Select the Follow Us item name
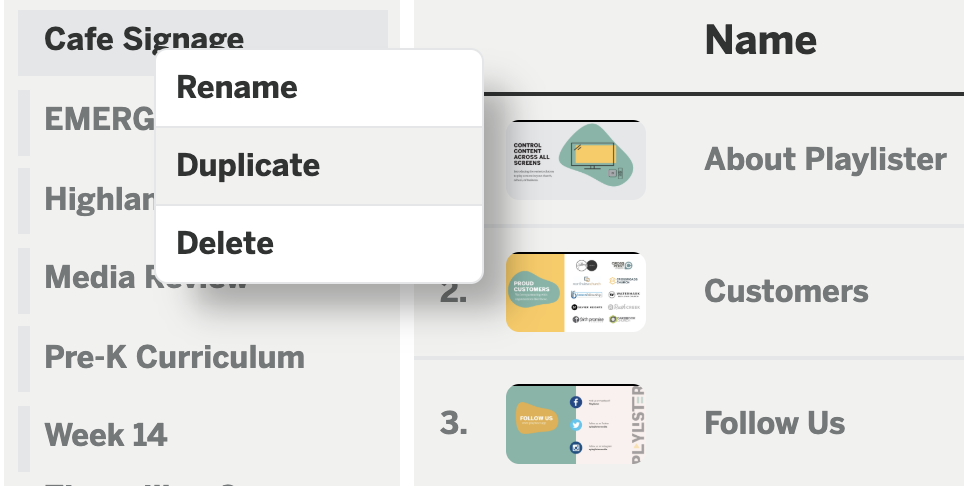The image size is (964, 486). tap(775, 423)
